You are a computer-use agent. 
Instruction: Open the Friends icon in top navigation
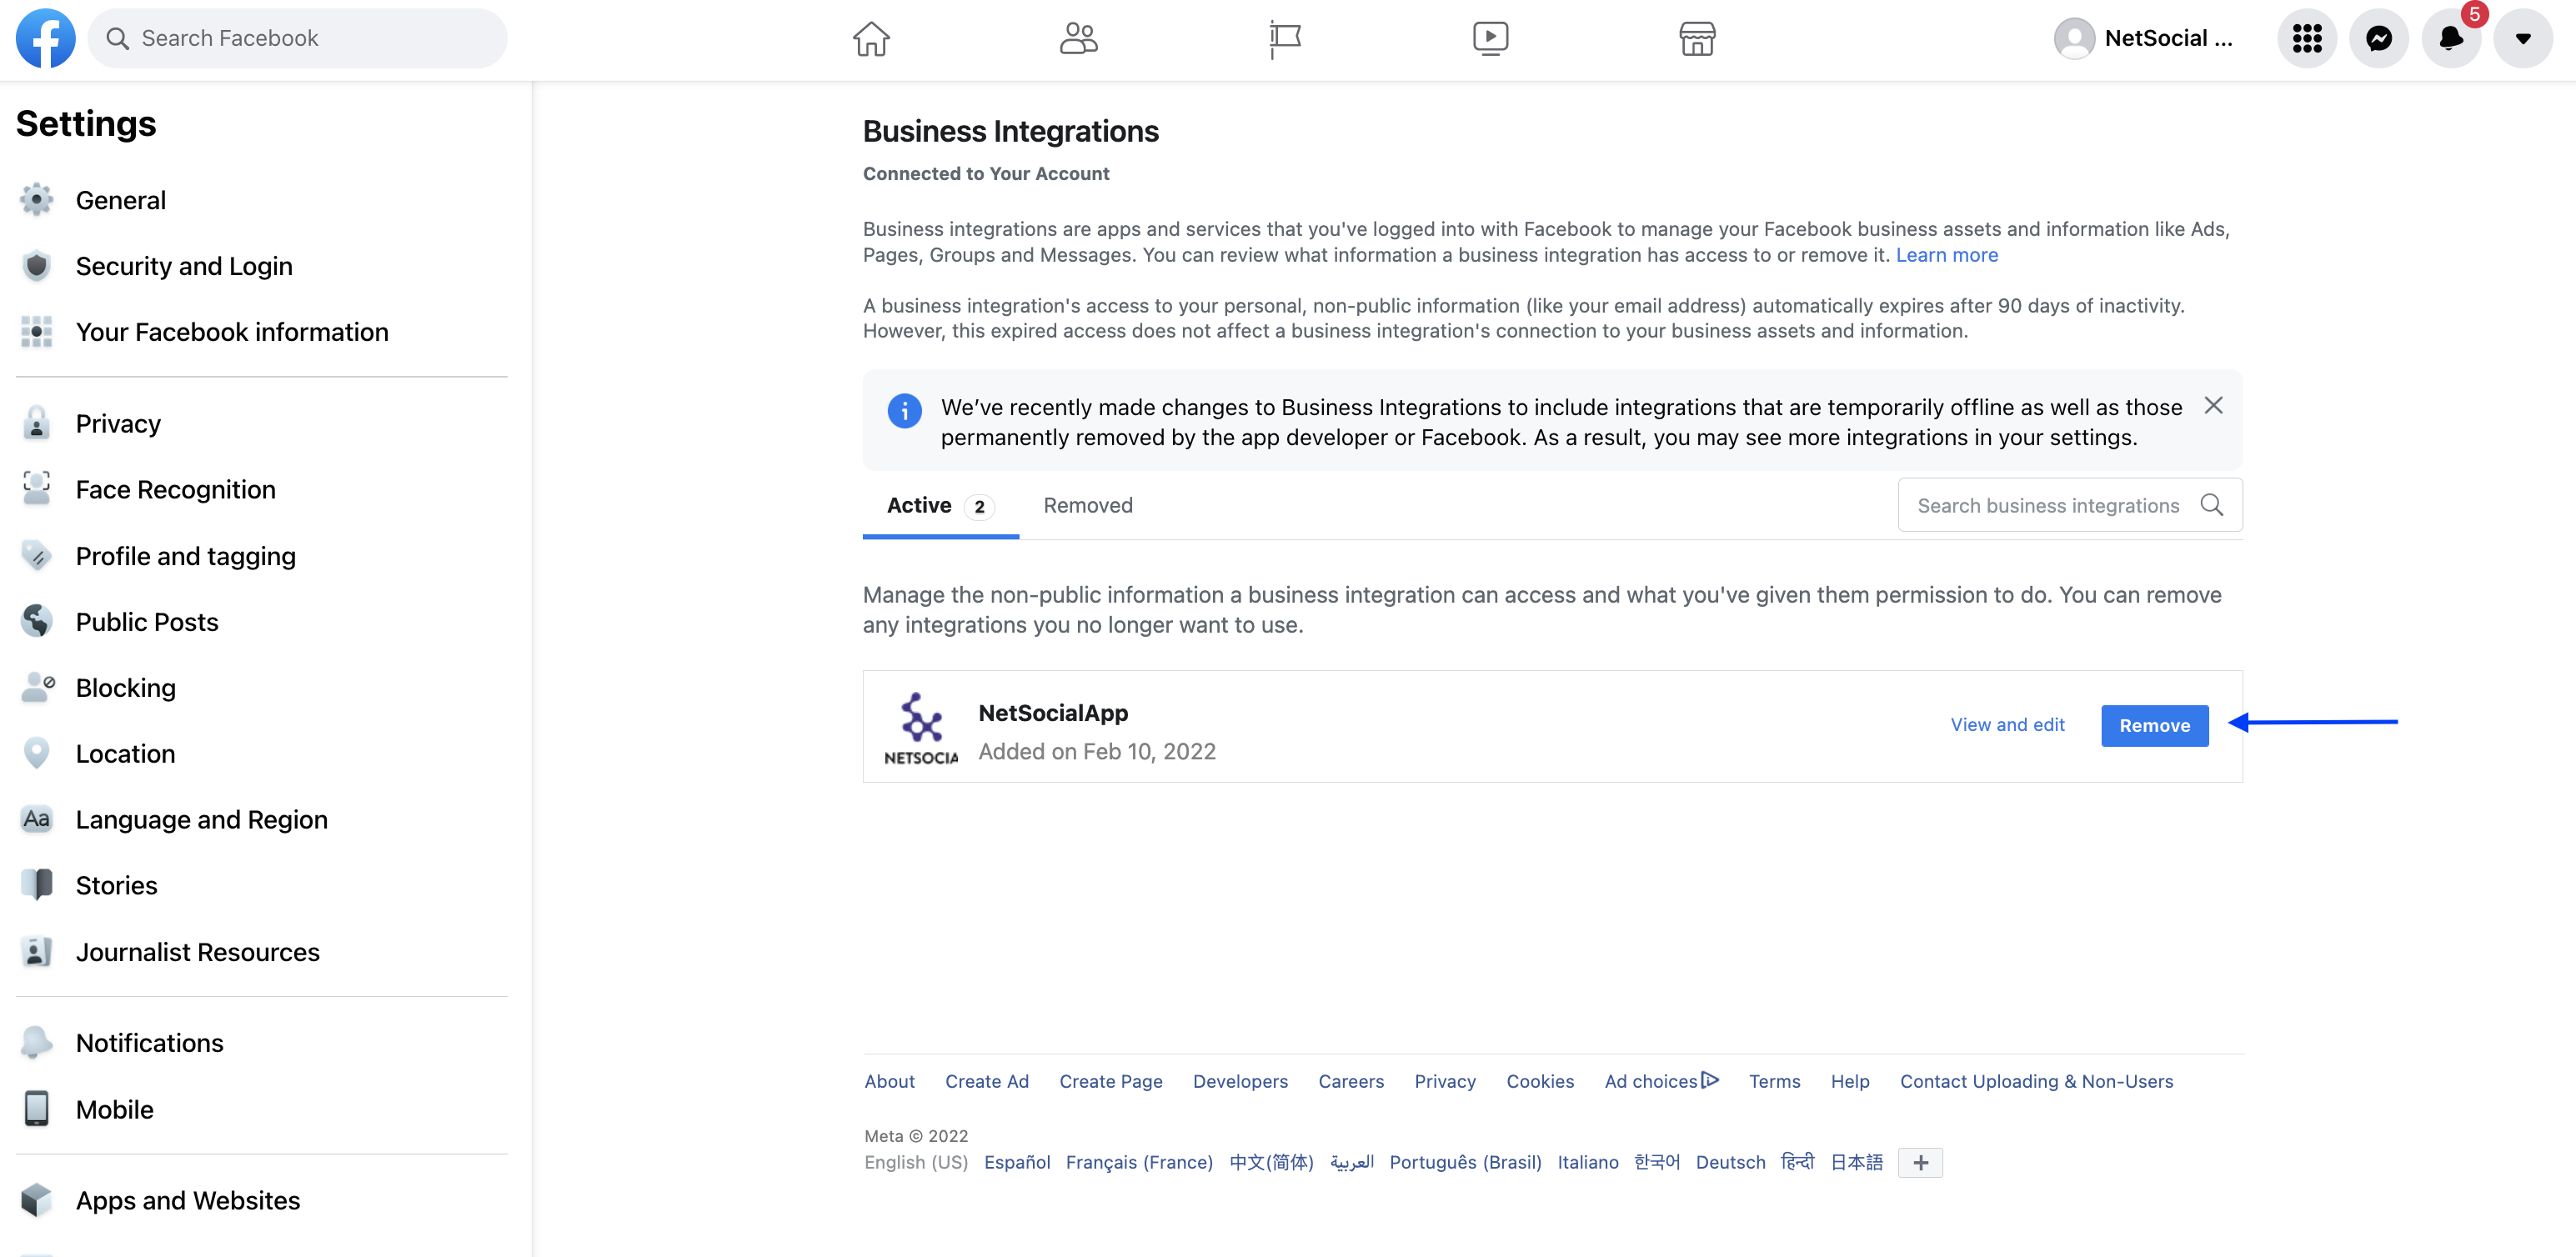[1078, 39]
